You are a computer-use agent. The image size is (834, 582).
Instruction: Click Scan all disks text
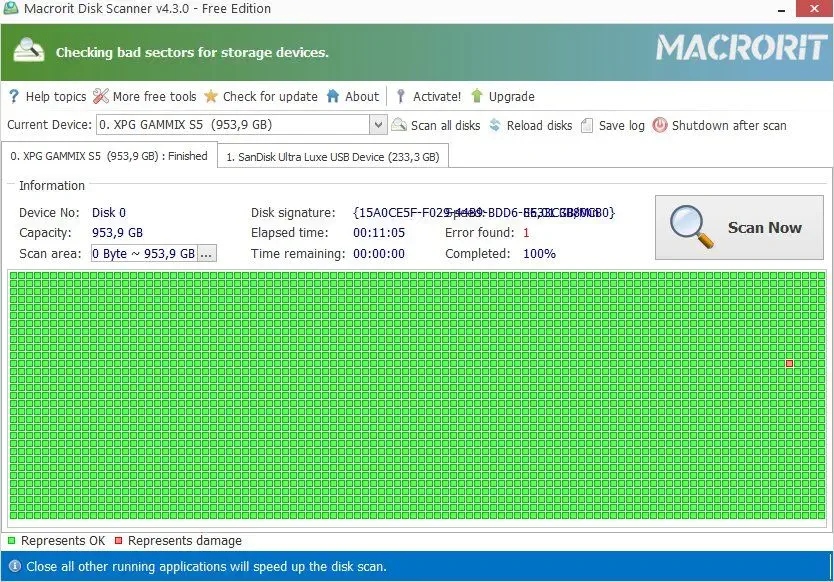point(445,126)
